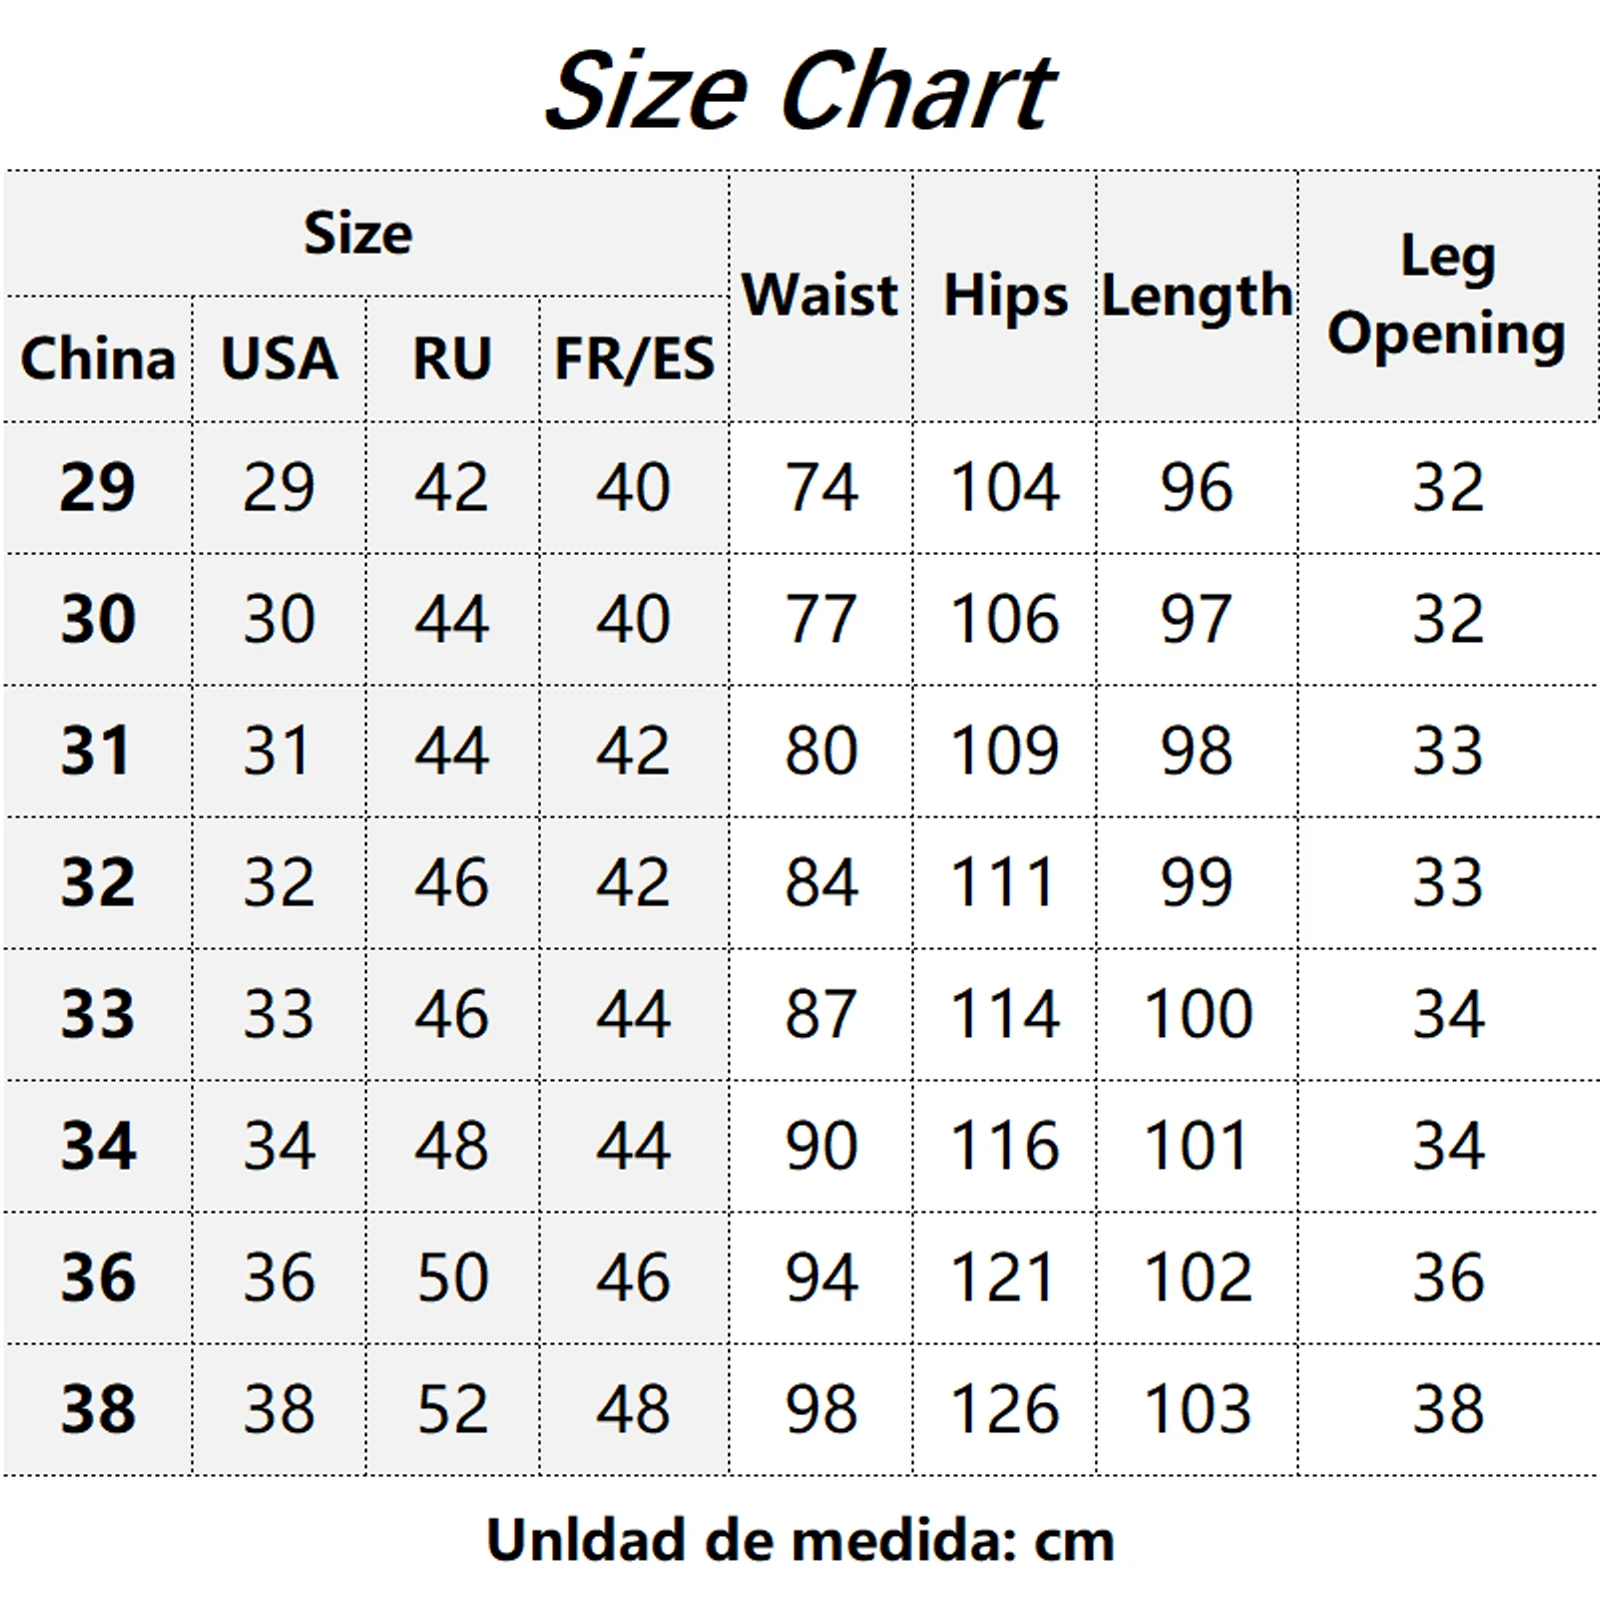This screenshot has height=1600, width=1600.
Task: Click the Unidad de medida footer text
Action: point(800,1540)
